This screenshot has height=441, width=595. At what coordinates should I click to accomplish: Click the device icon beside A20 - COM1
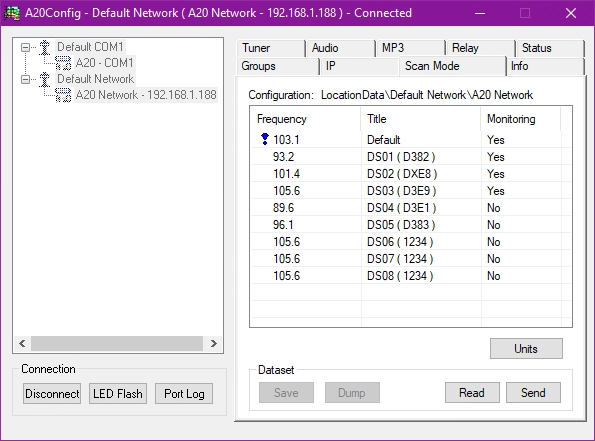(x=63, y=63)
